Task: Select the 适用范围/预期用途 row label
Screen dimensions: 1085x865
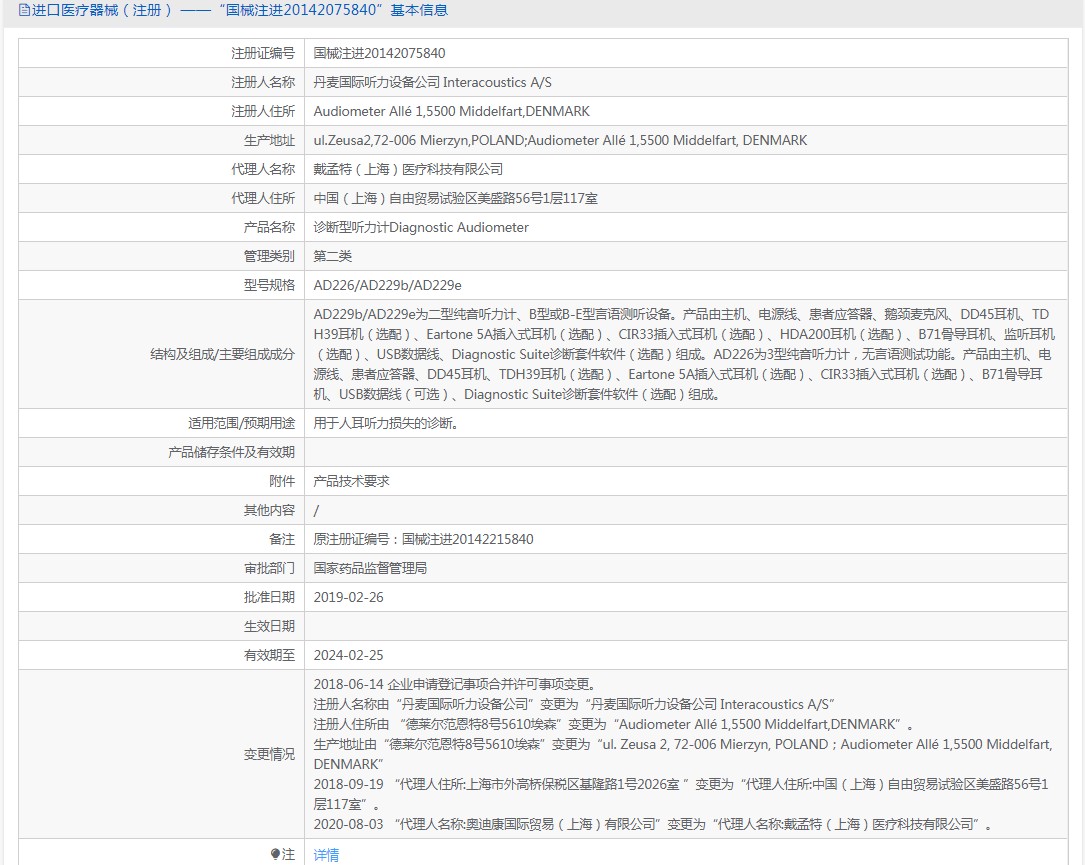Action: coord(241,423)
